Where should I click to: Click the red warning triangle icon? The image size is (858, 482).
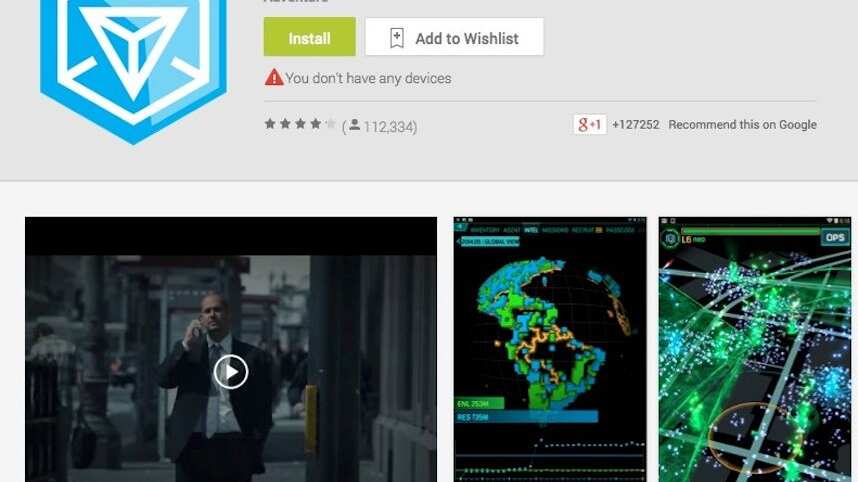pyautogui.click(x=273, y=77)
